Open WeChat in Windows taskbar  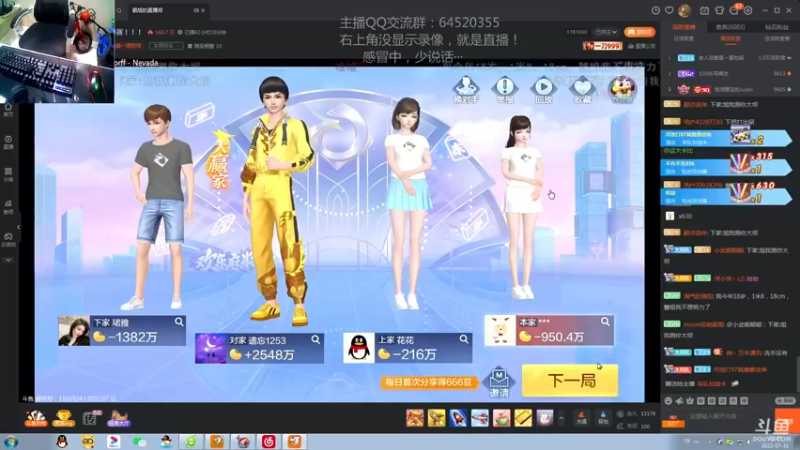139,442
